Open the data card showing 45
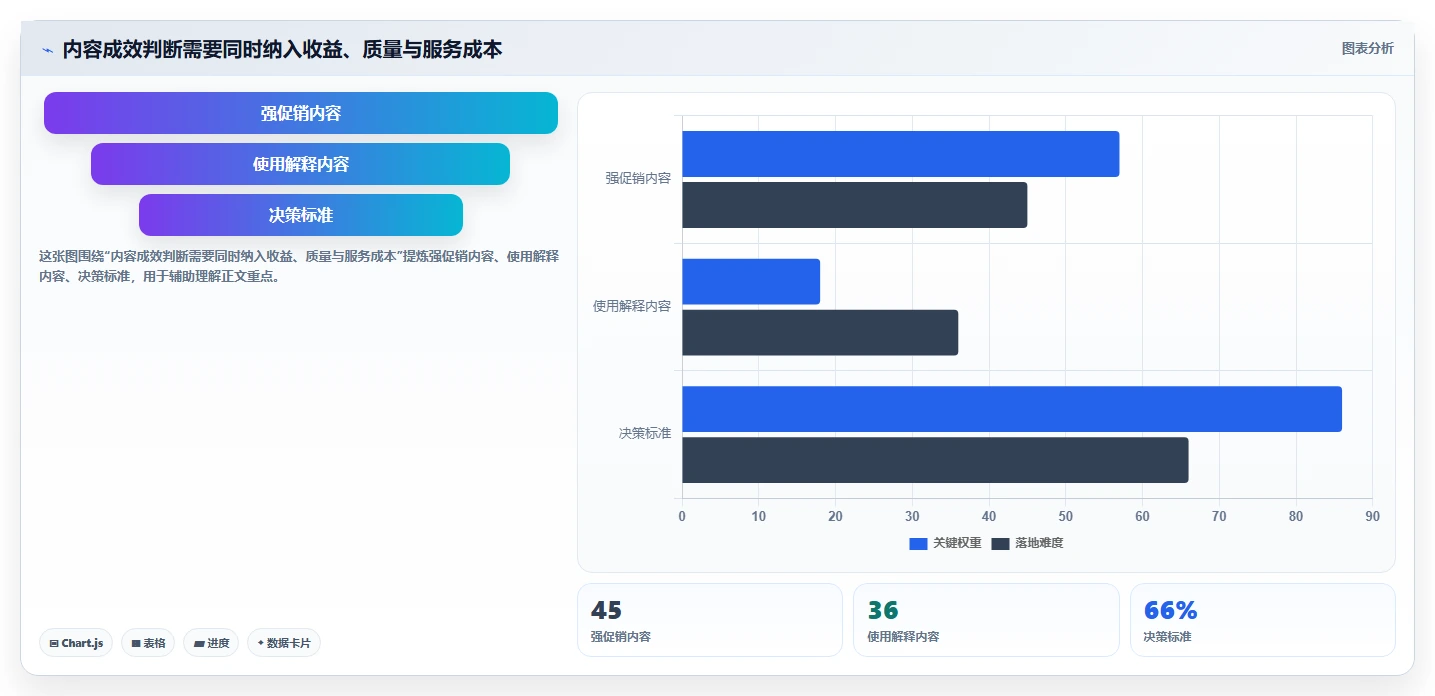This screenshot has width=1435, height=696. (710, 620)
